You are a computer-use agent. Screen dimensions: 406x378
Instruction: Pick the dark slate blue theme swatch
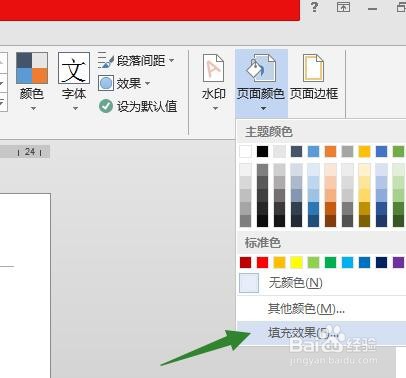[296, 151]
